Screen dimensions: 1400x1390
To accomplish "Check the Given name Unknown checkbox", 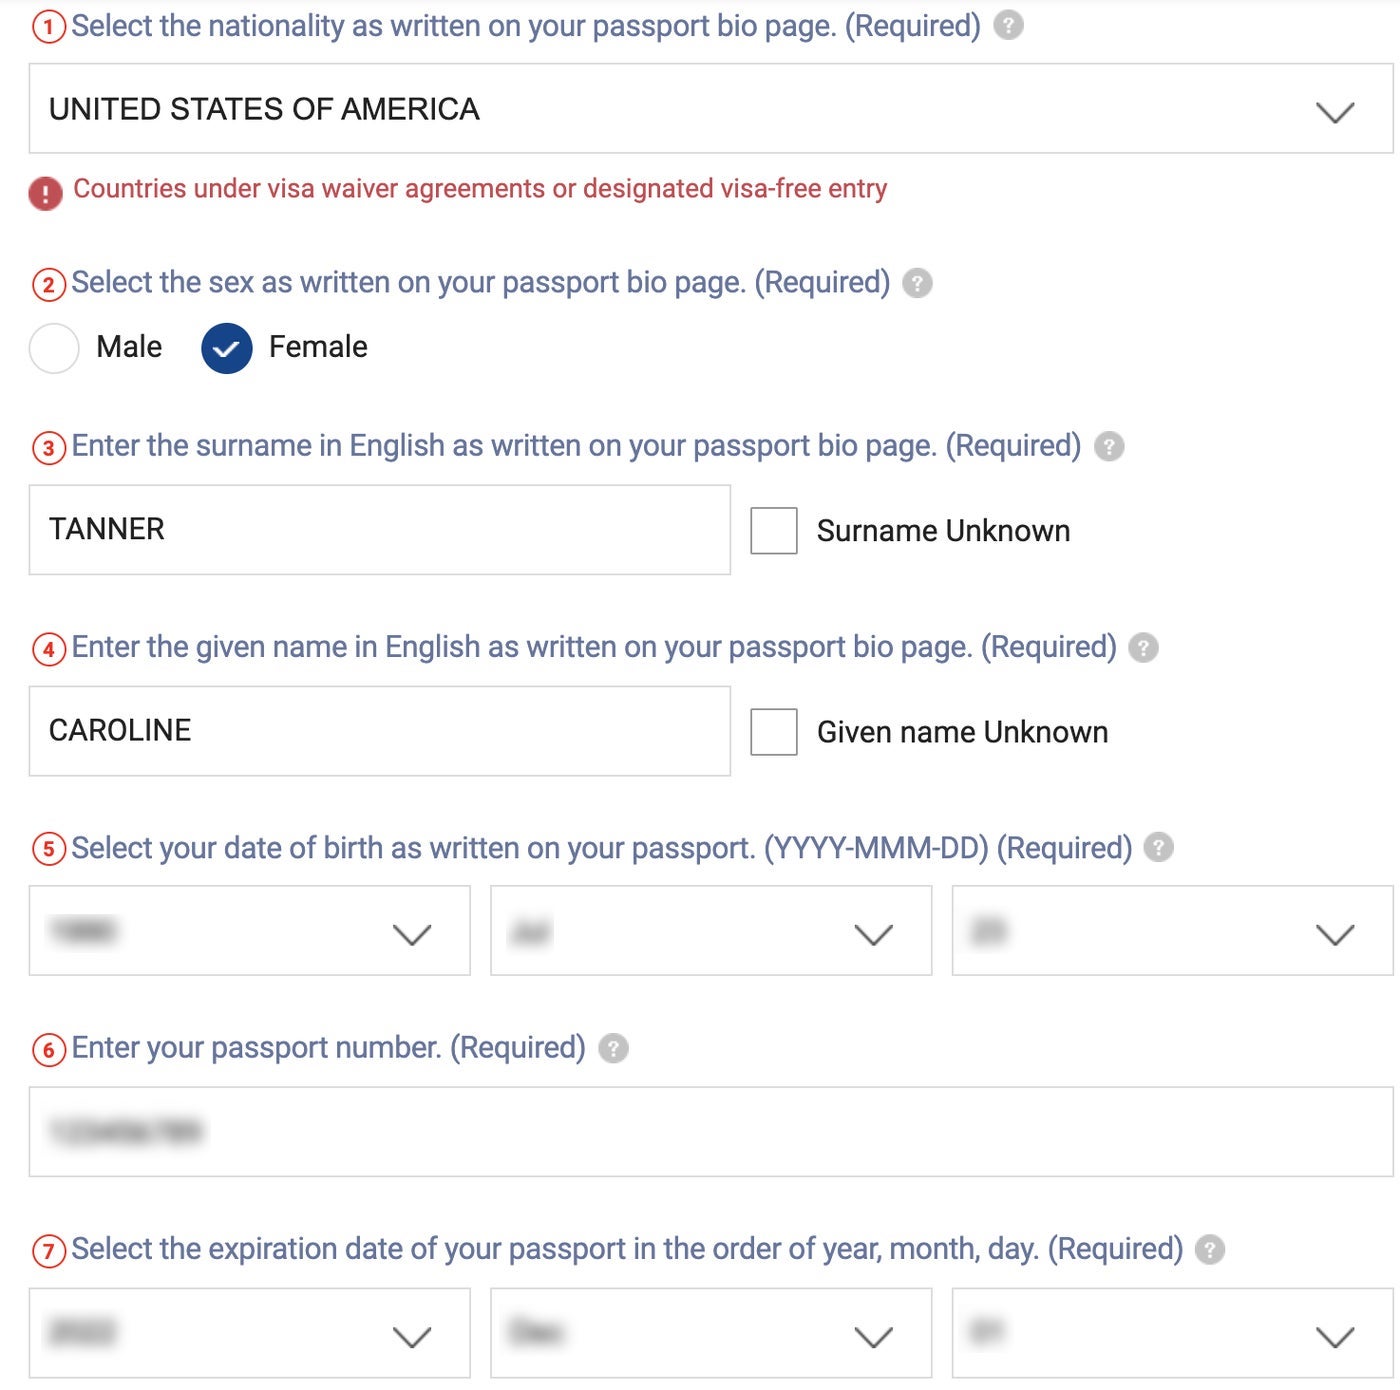I will 773,732.
